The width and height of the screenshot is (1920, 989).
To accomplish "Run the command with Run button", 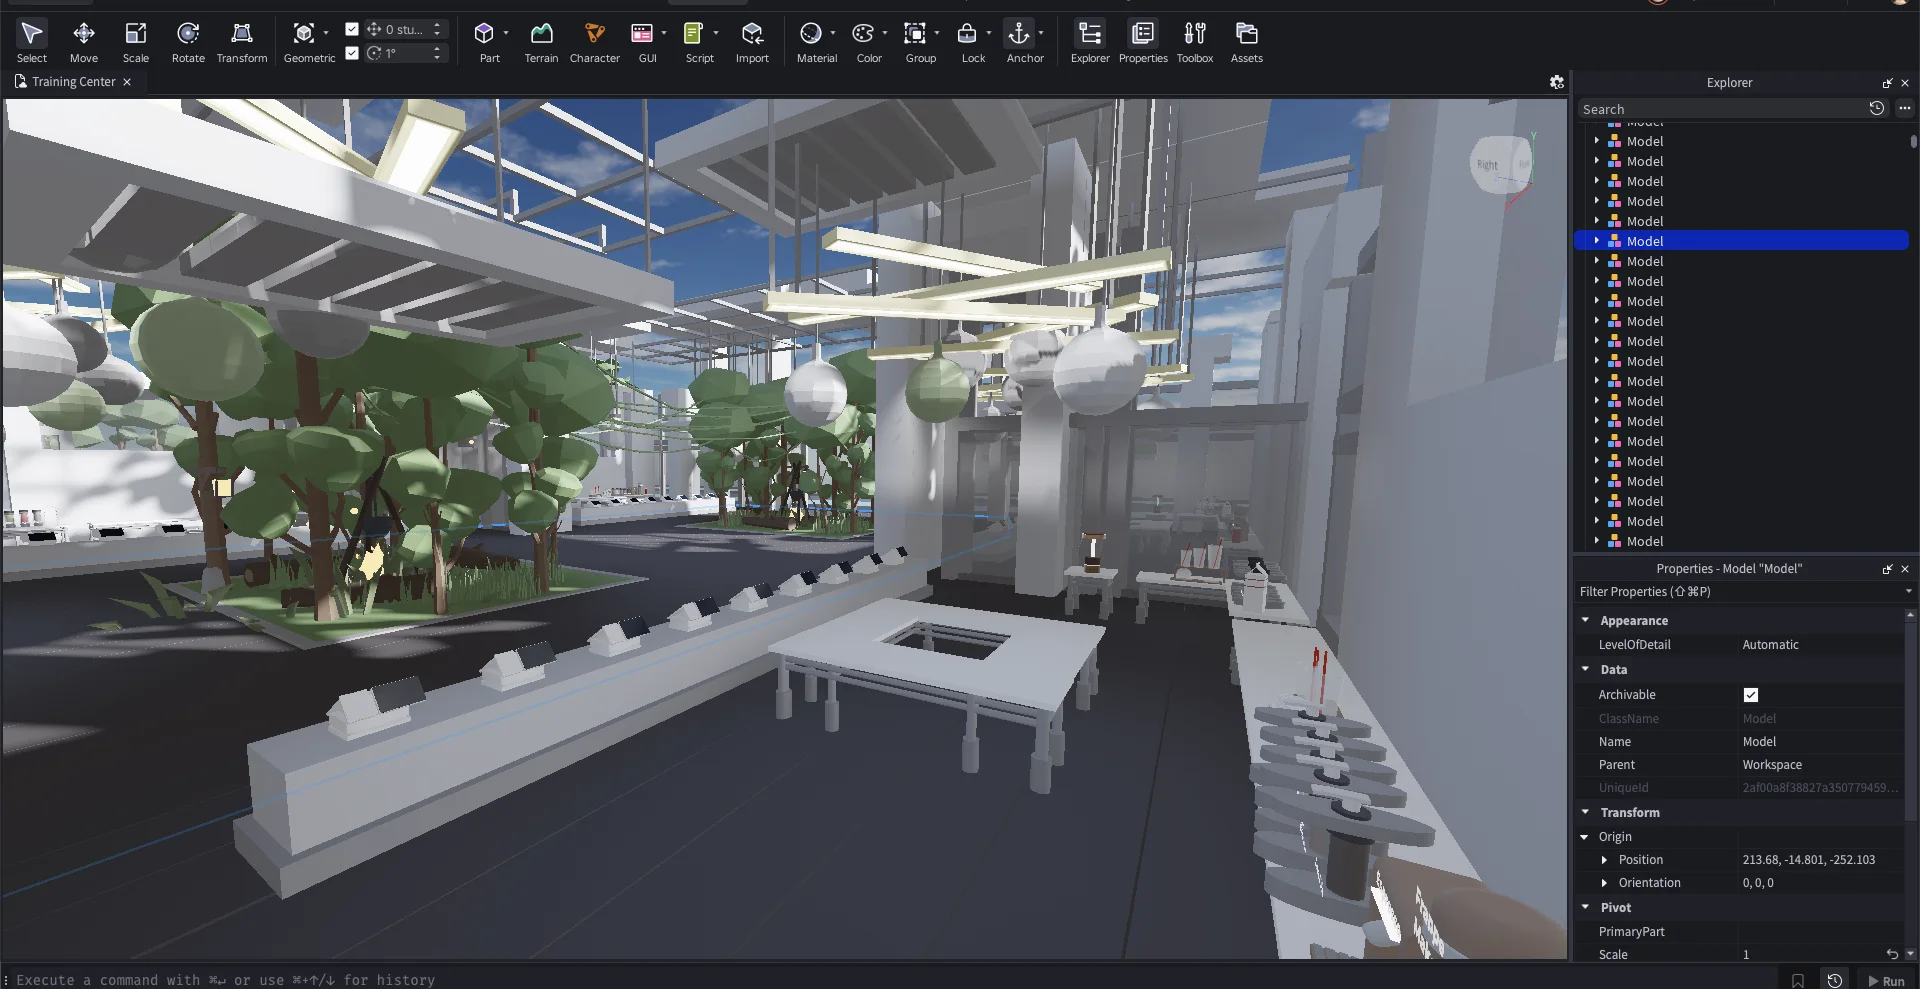I will tap(1886, 981).
